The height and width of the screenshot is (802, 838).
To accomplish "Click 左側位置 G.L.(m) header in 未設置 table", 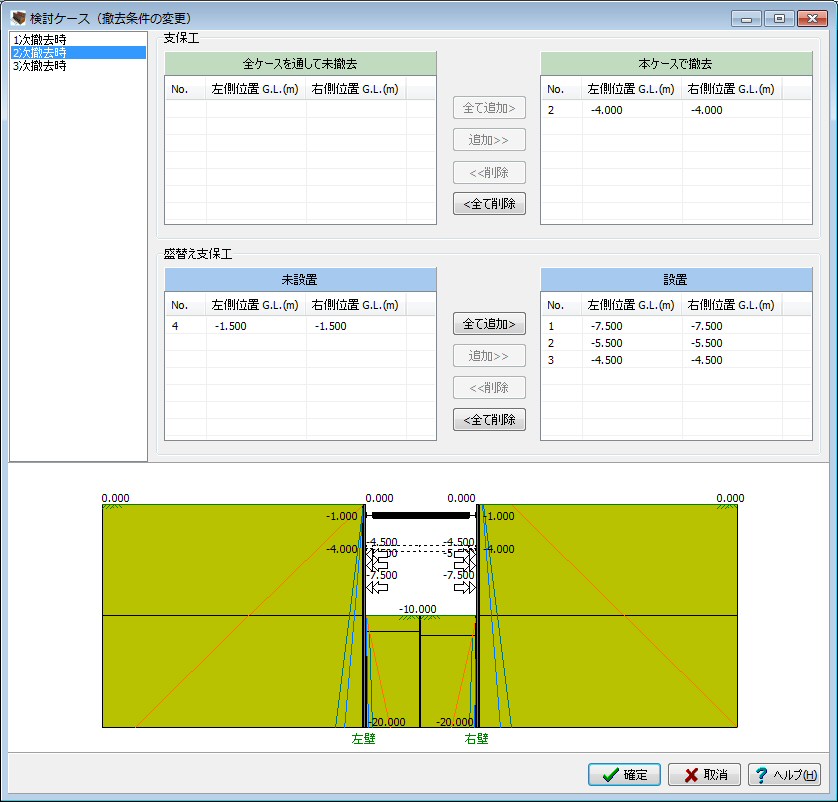I will 255,305.
